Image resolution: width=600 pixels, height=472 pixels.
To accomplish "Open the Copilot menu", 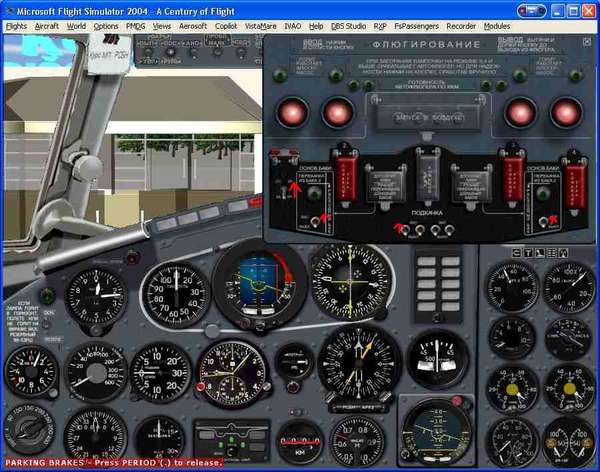I will tap(226, 26).
